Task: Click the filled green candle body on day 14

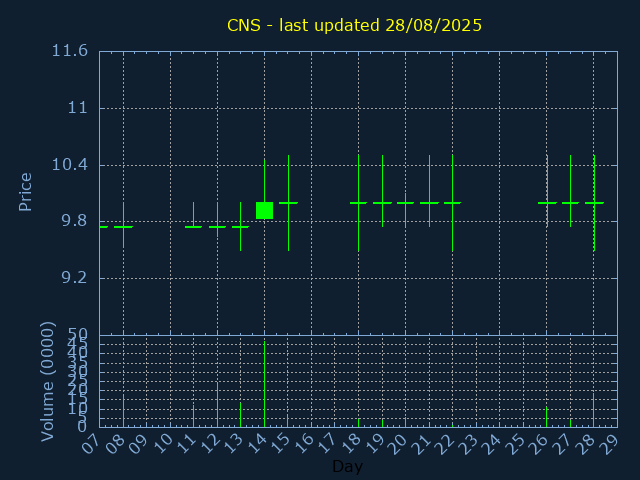Action: point(264,211)
